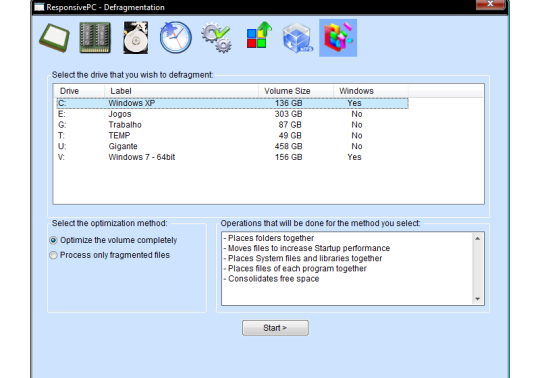Click 'Places files of each program together' line
This screenshot has height=378, width=540.
coord(295,269)
